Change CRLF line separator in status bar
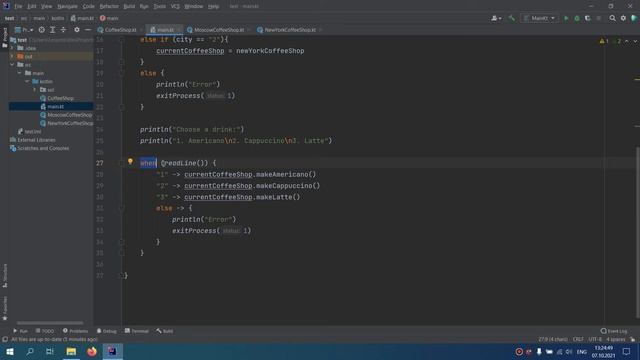The height and width of the screenshot is (360, 640). tap(578, 340)
